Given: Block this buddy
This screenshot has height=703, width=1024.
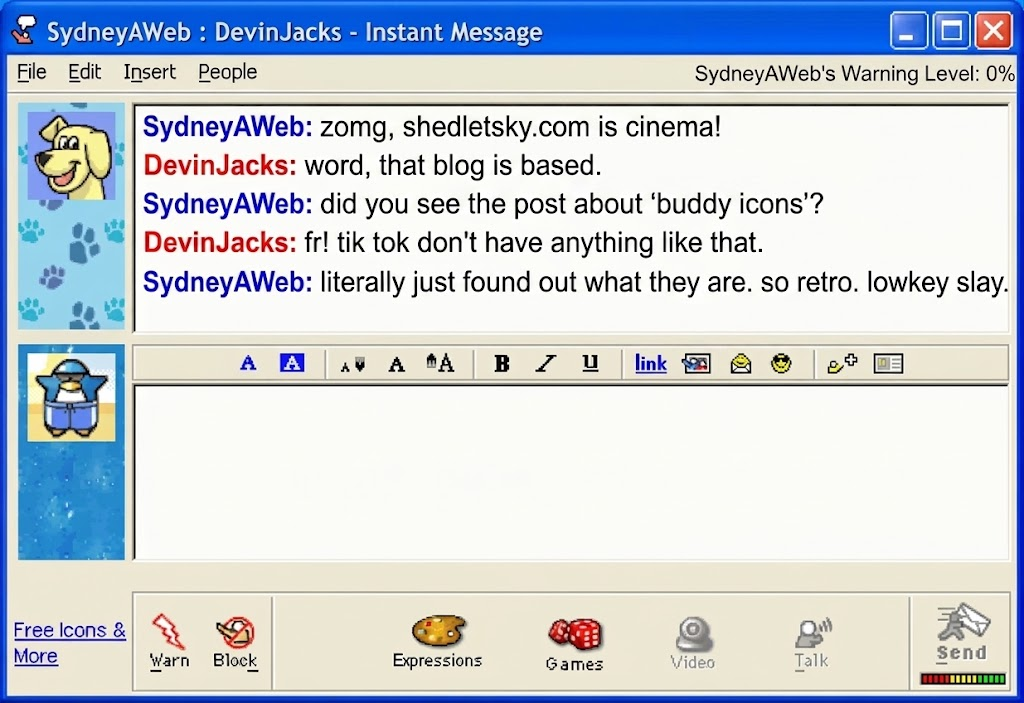Looking at the screenshot, I should pos(235,642).
